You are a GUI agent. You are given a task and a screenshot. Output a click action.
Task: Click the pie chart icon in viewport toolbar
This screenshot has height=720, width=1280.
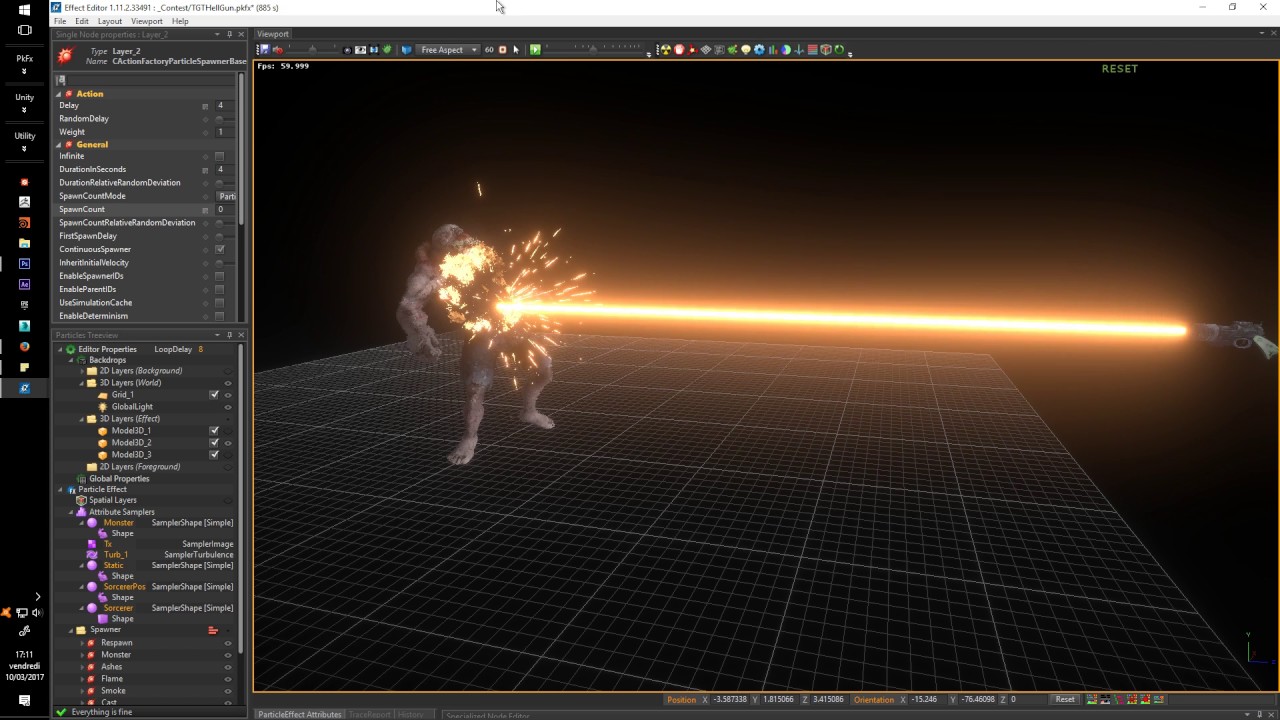click(x=786, y=50)
